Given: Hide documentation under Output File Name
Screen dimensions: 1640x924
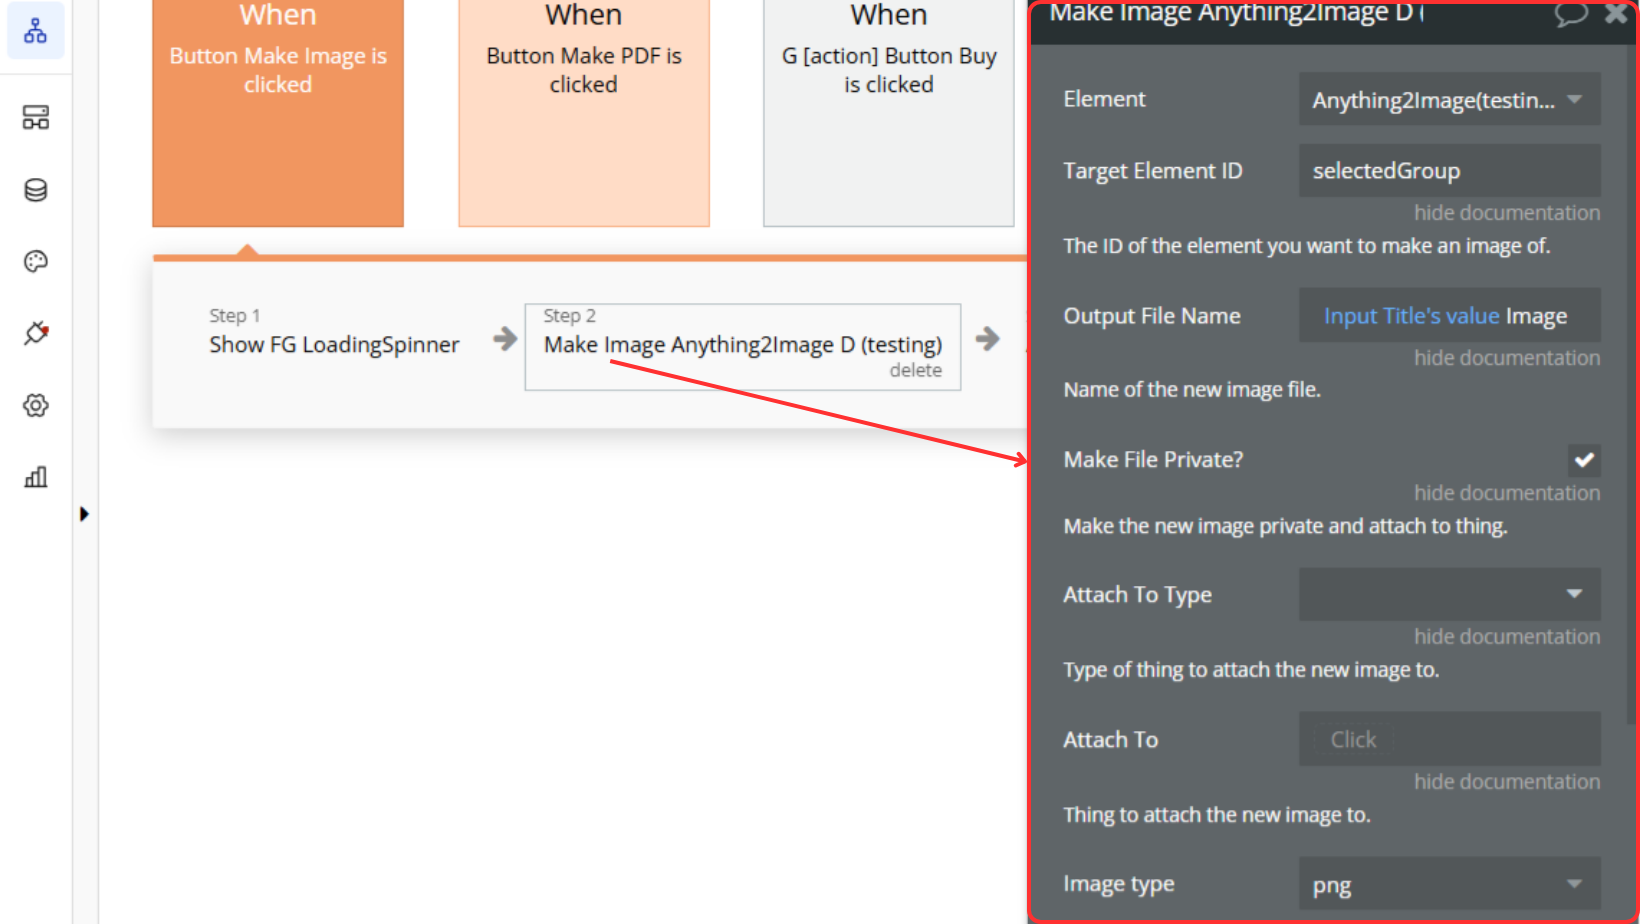Looking at the screenshot, I should [1507, 358].
